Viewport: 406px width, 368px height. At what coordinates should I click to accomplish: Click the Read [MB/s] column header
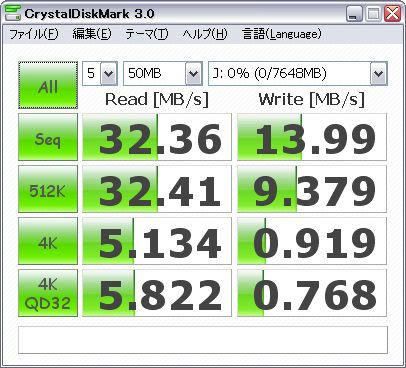(x=157, y=99)
